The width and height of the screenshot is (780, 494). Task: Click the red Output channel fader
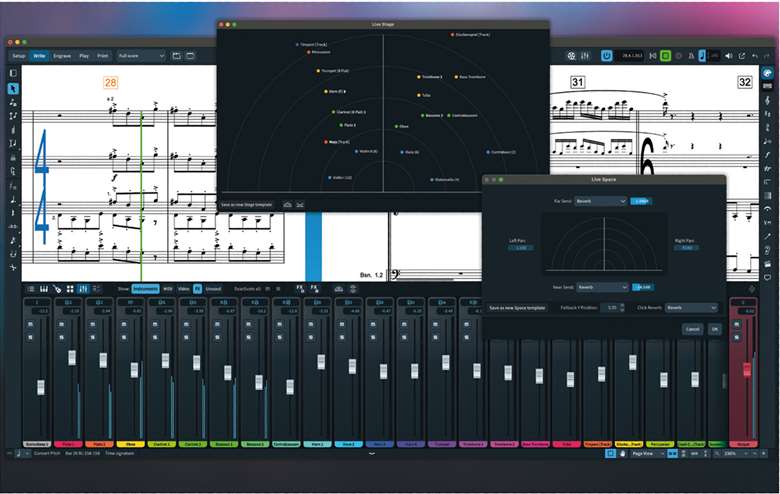[746, 369]
